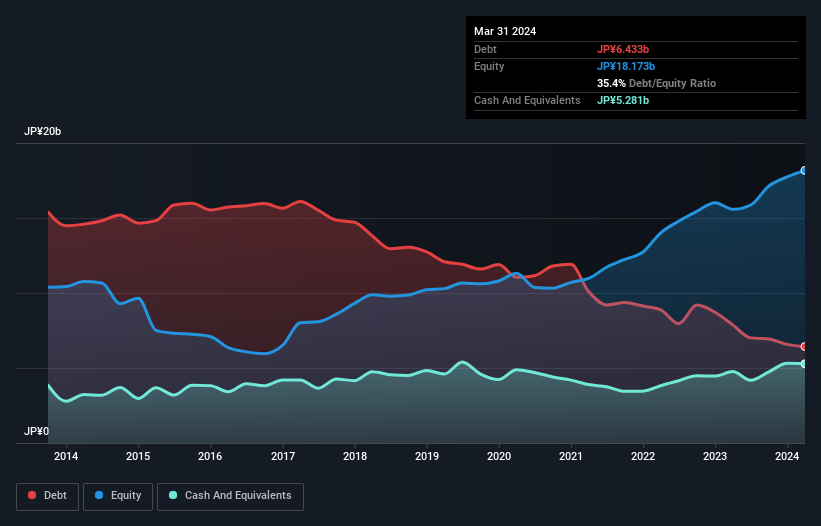Viewport: 821px width, 526px height.
Task: Click the 2019 x-axis label
Action: coord(427,456)
